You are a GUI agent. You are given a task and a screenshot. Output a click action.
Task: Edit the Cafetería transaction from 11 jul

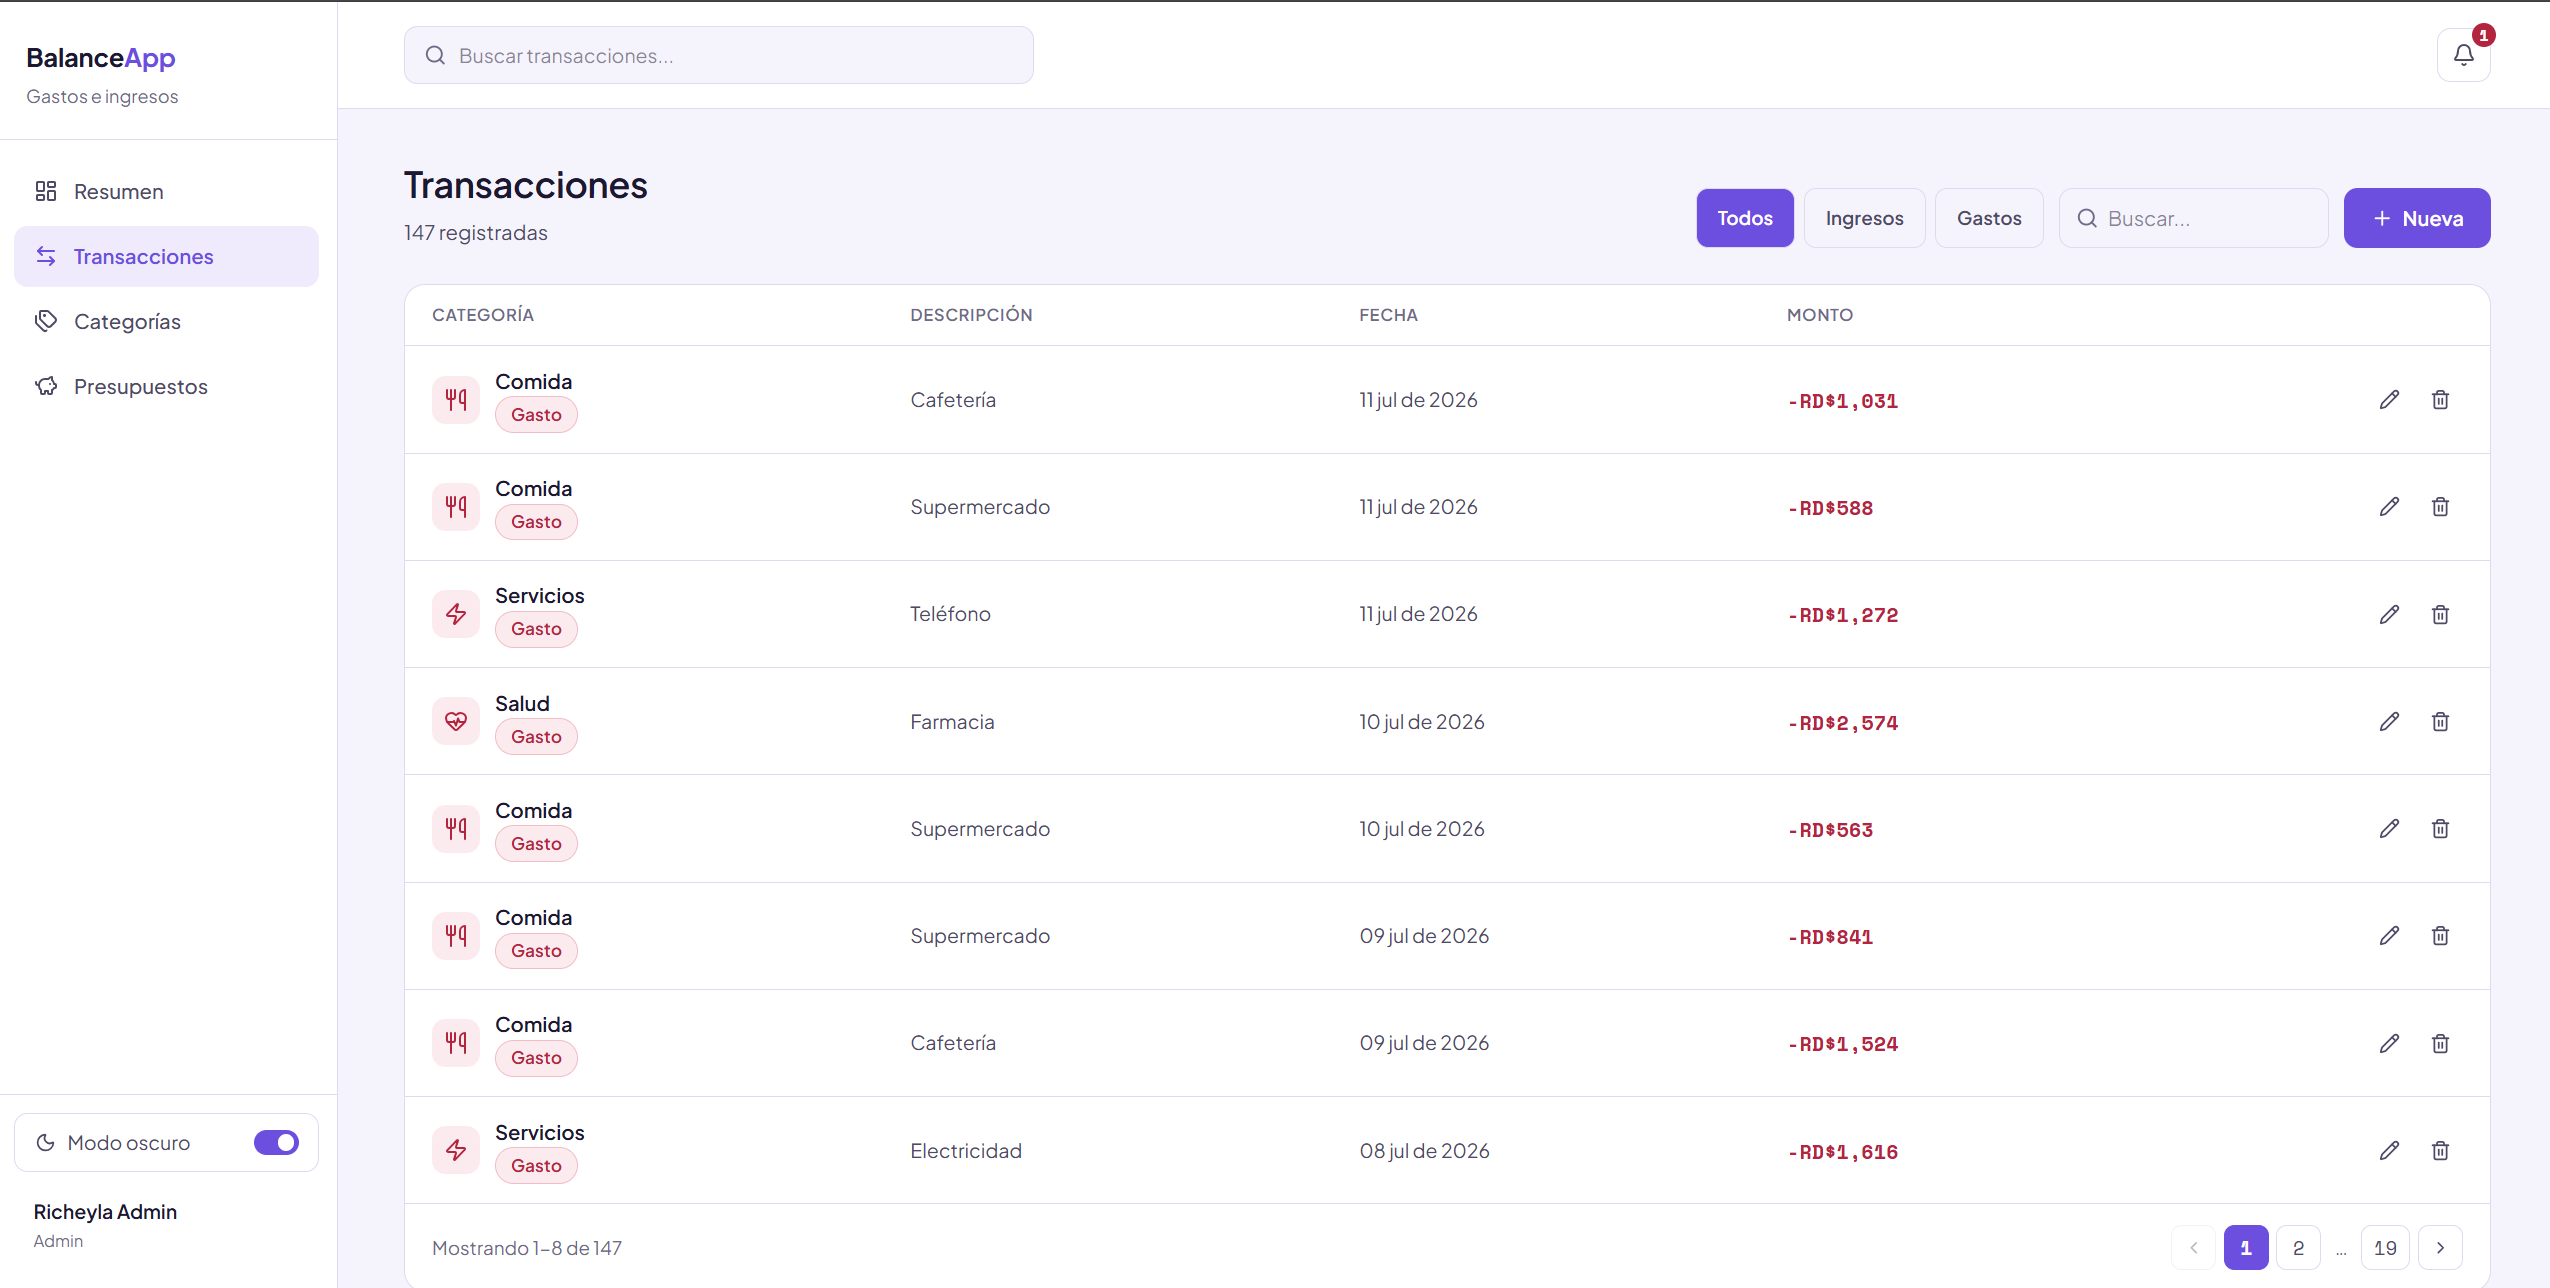click(2389, 400)
